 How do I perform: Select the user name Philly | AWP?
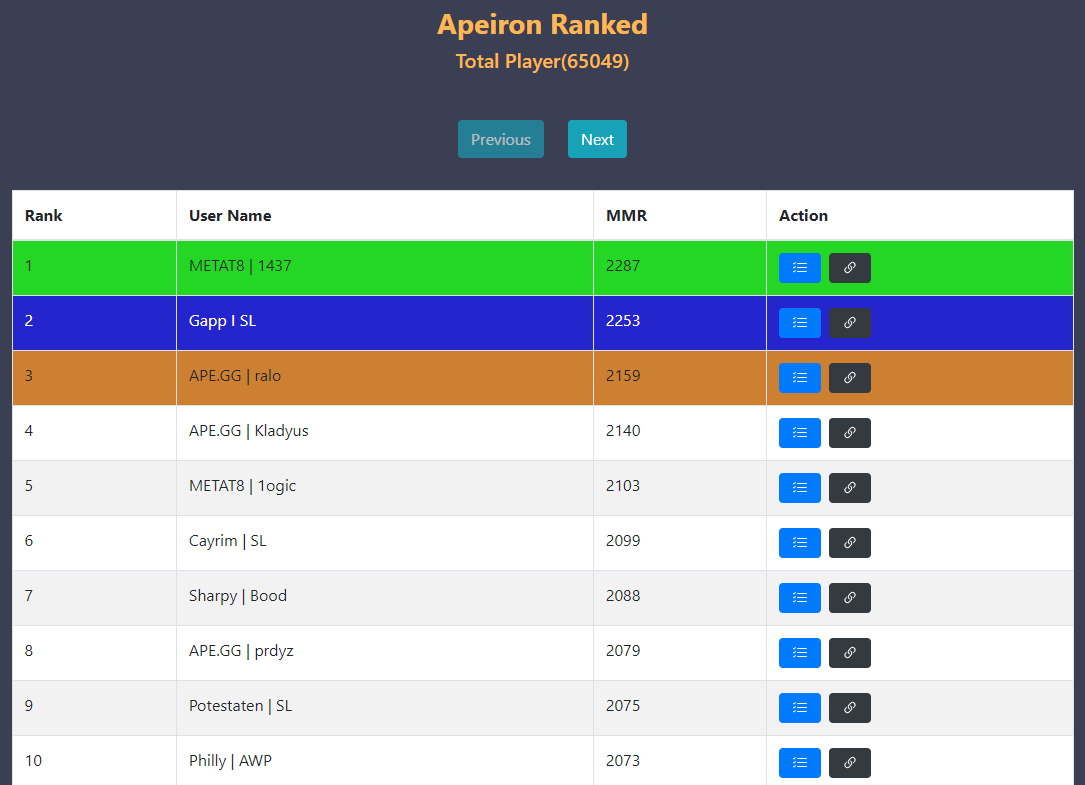[230, 761]
